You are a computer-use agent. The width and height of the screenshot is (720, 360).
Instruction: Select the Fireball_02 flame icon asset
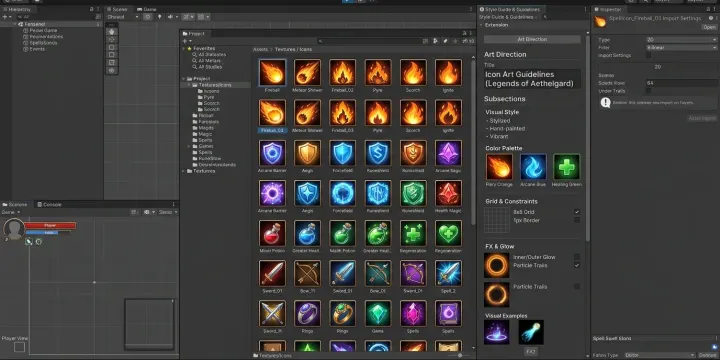[343, 73]
